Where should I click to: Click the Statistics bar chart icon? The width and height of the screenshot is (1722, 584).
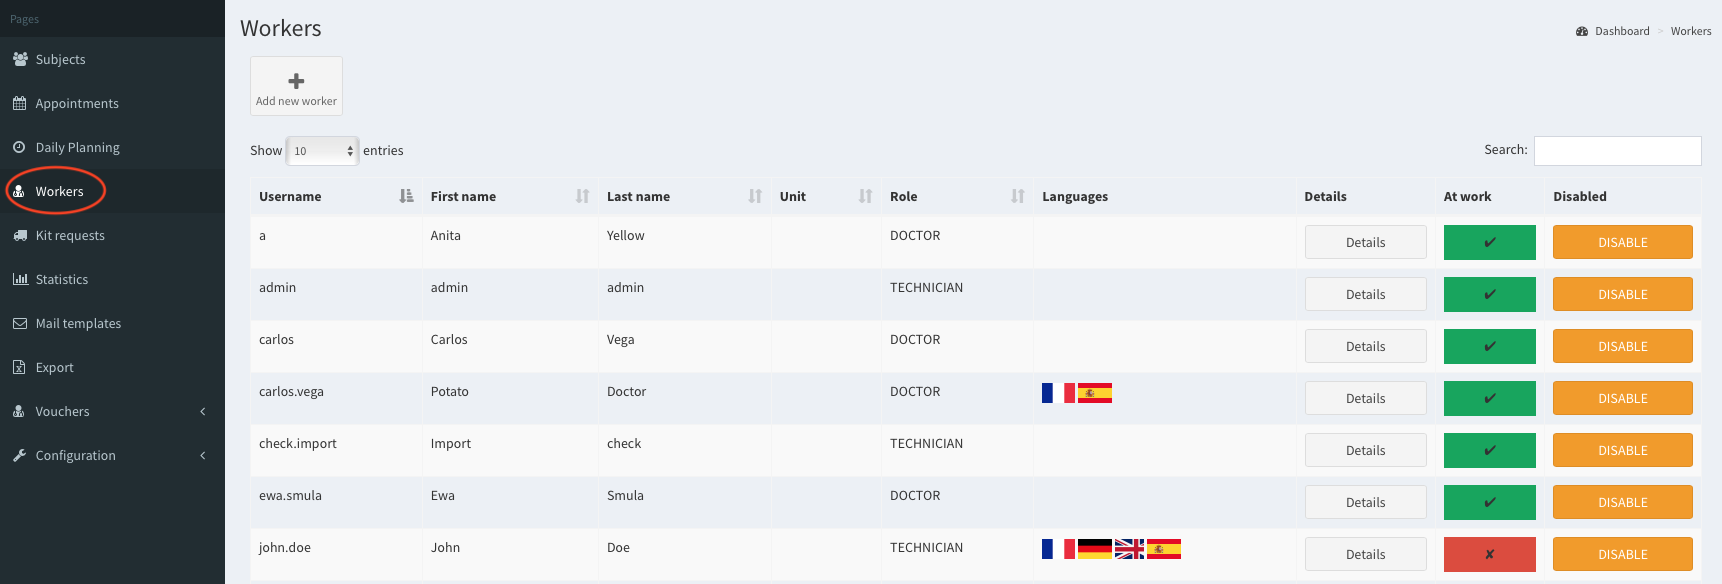pos(20,279)
